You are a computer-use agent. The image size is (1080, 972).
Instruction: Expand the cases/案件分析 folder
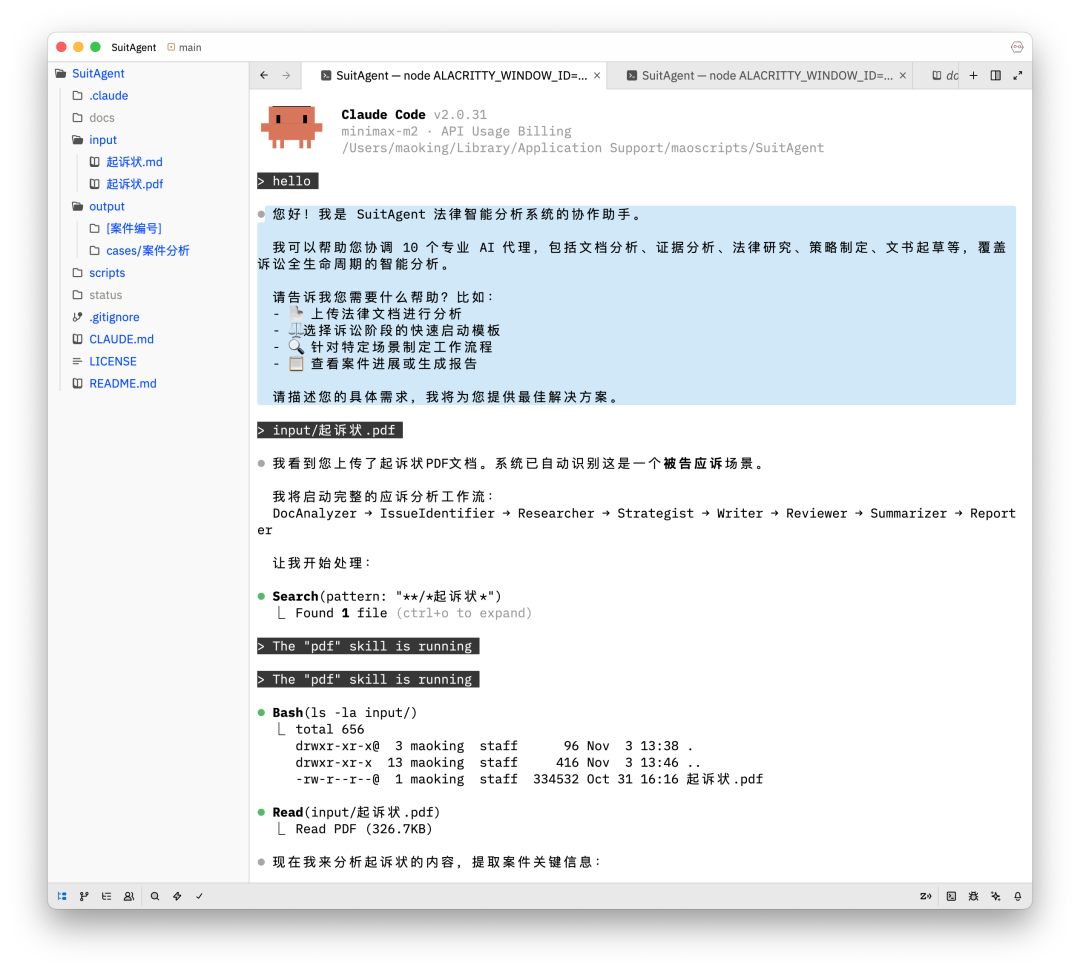[147, 250]
